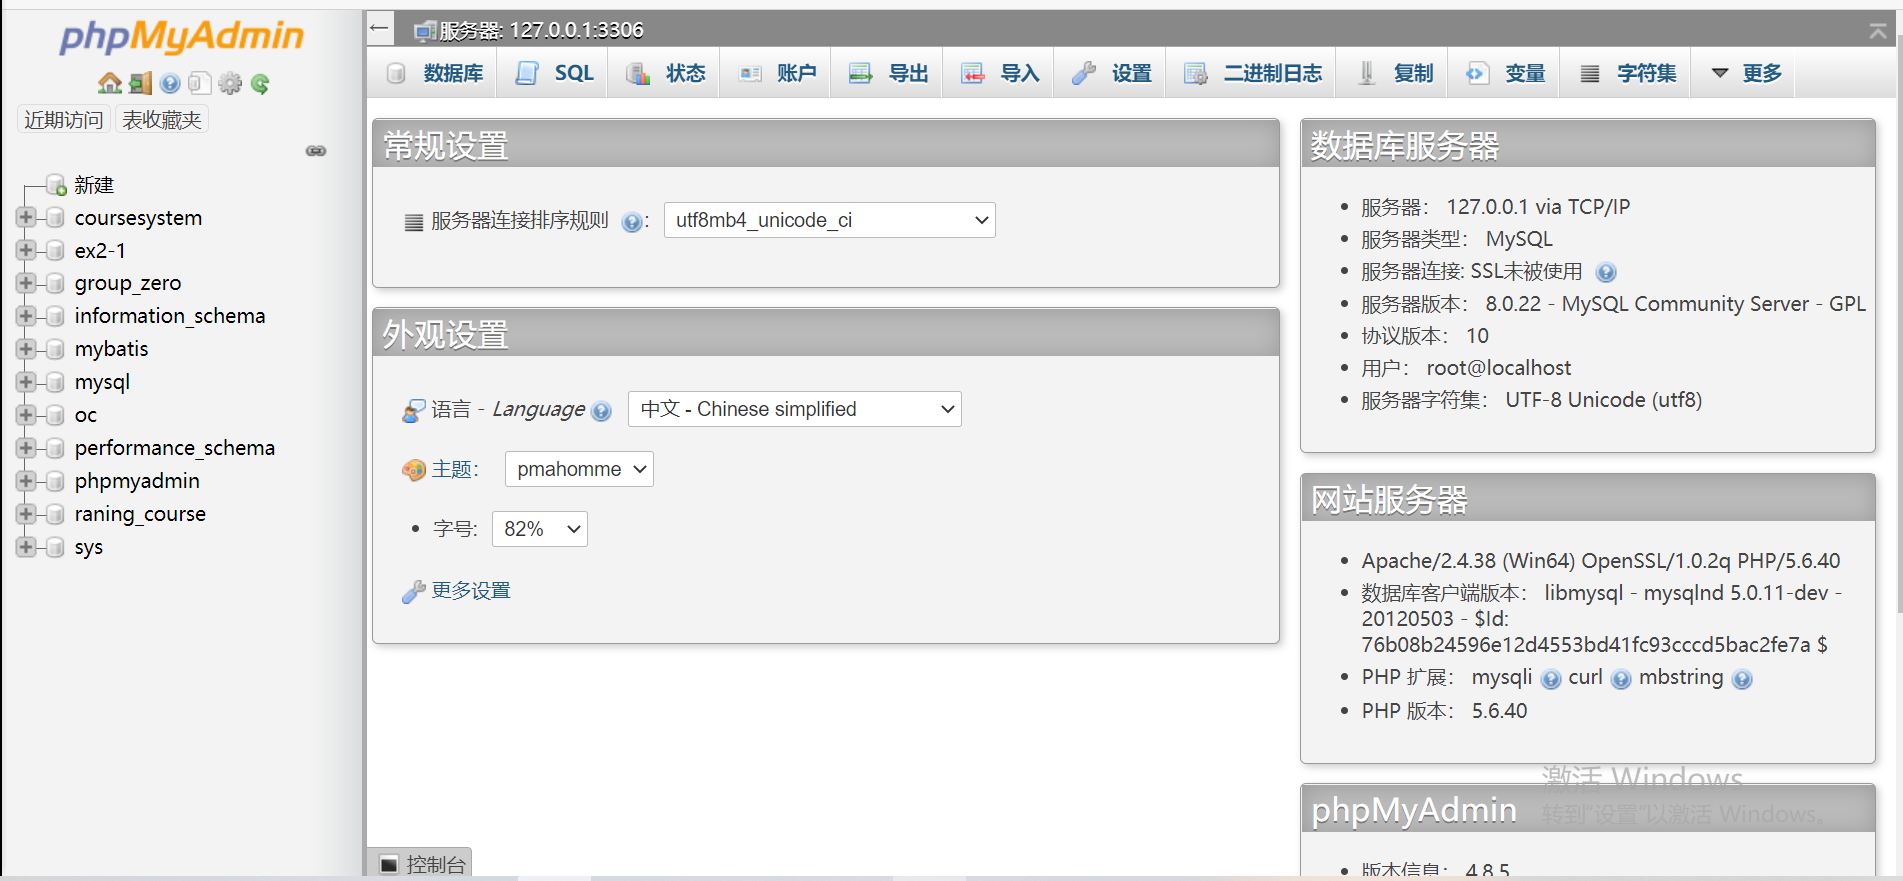The image size is (1903, 881).
Task: Open the sys database
Action: 89,547
